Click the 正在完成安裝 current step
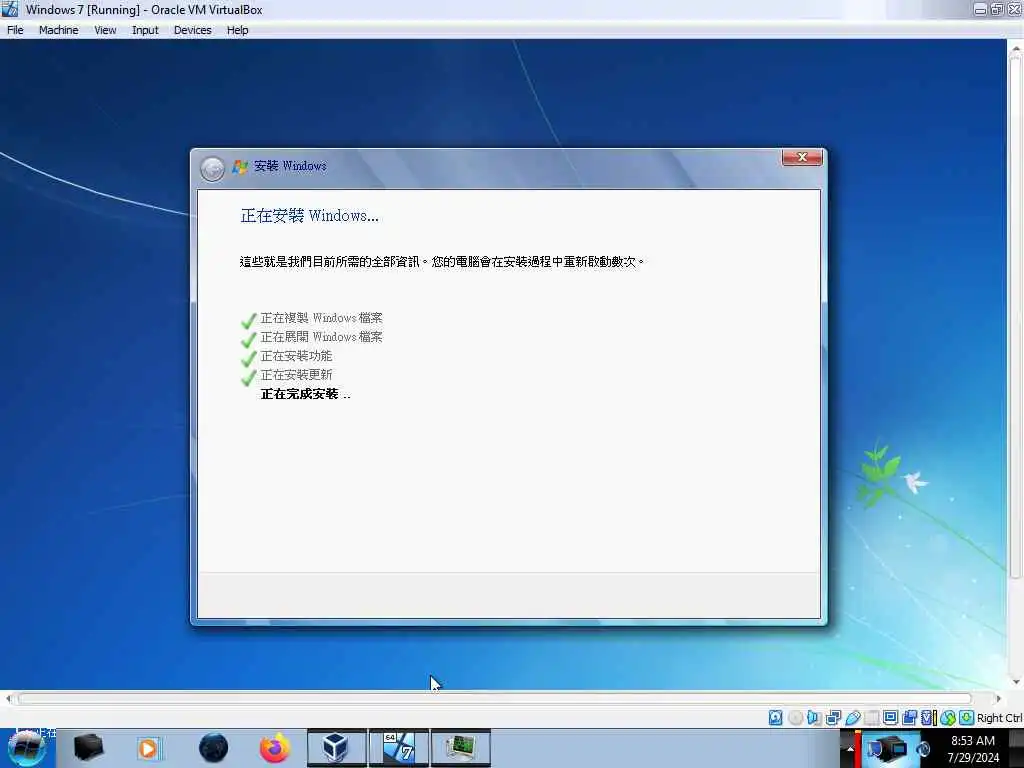This screenshot has height=768, width=1024. pyautogui.click(x=305, y=394)
